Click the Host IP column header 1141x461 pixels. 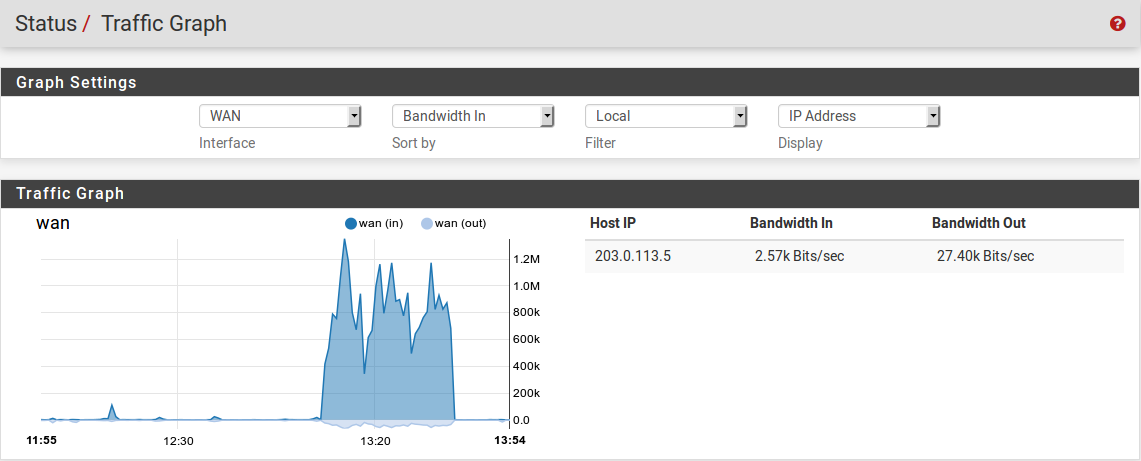pos(612,223)
